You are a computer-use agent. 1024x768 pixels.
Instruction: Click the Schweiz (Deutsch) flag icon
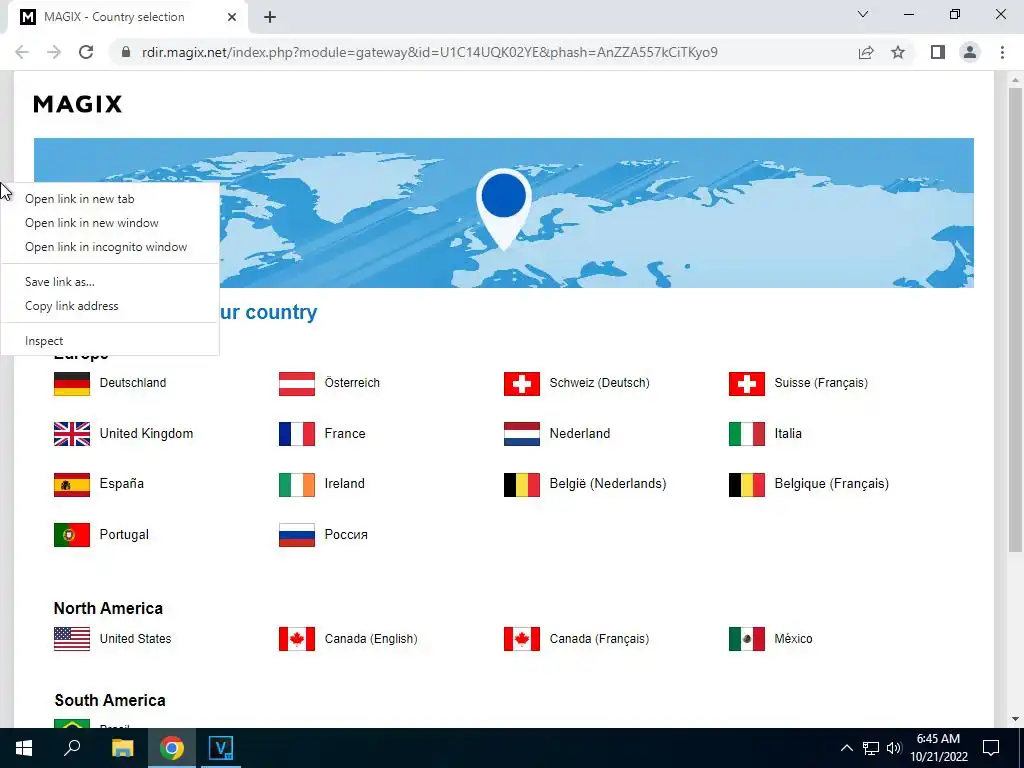(x=522, y=384)
